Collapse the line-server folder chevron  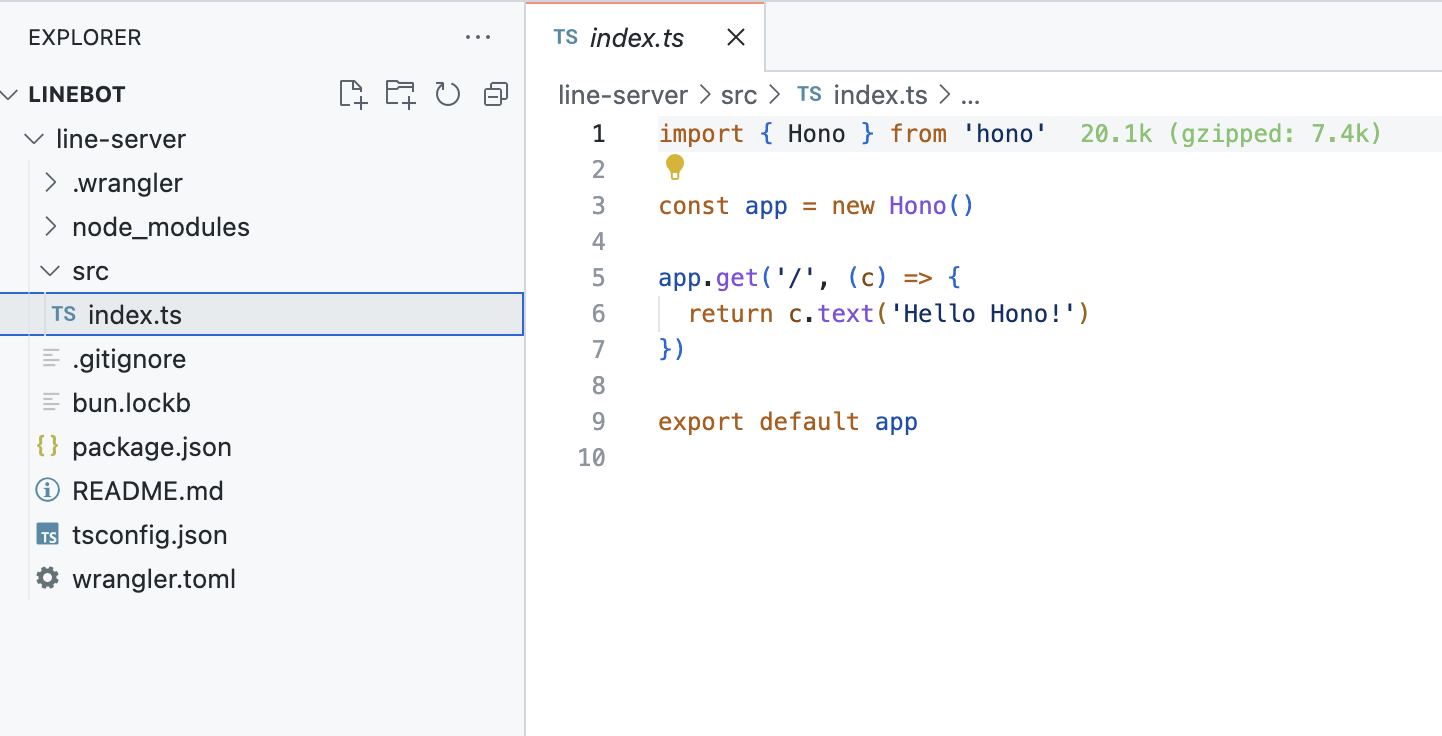click(34, 139)
